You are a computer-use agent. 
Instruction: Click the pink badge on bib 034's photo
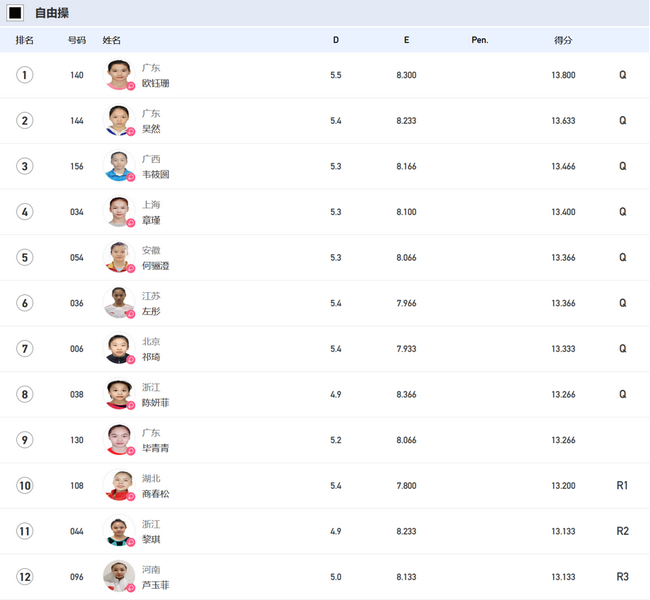pos(131,223)
